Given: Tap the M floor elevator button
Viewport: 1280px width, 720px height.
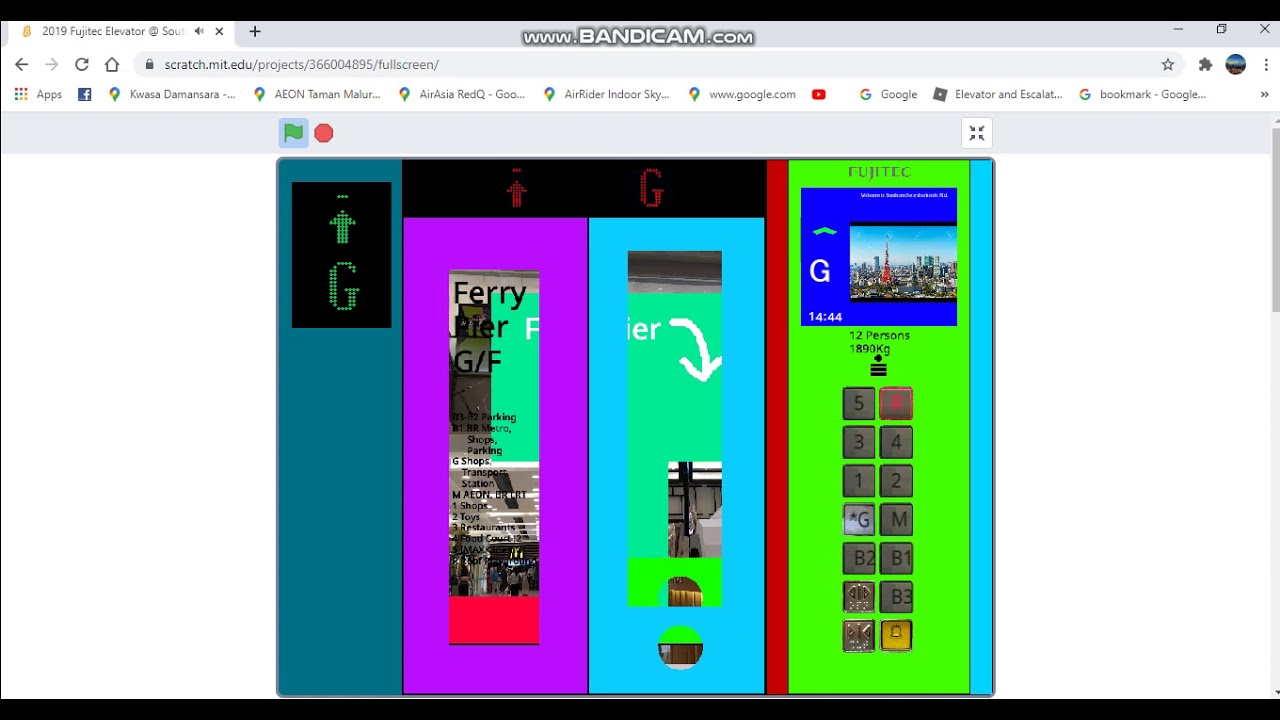Looking at the screenshot, I should pyautogui.click(x=896, y=519).
